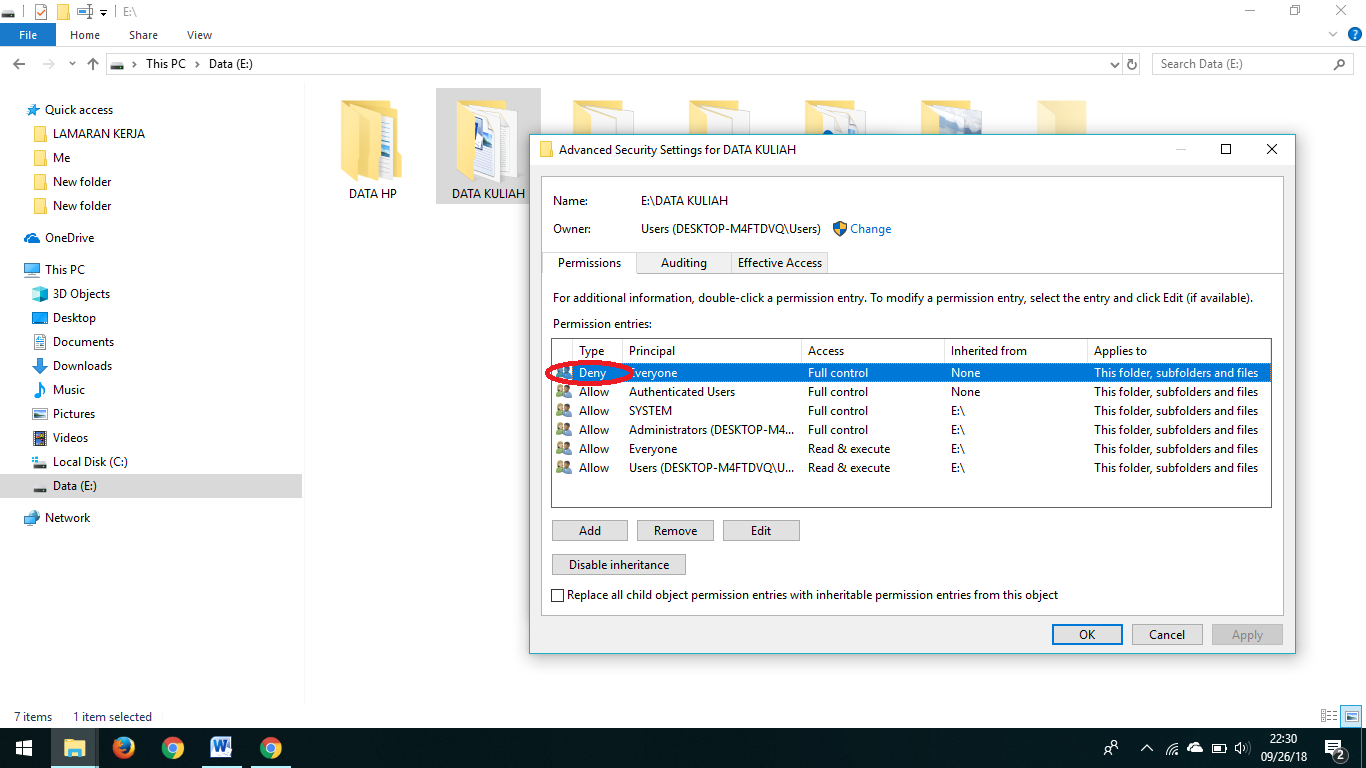Expand hidden icons chevron in system tray
Screen dimensions: 1366x768
pyautogui.click(x=1146, y=747)
